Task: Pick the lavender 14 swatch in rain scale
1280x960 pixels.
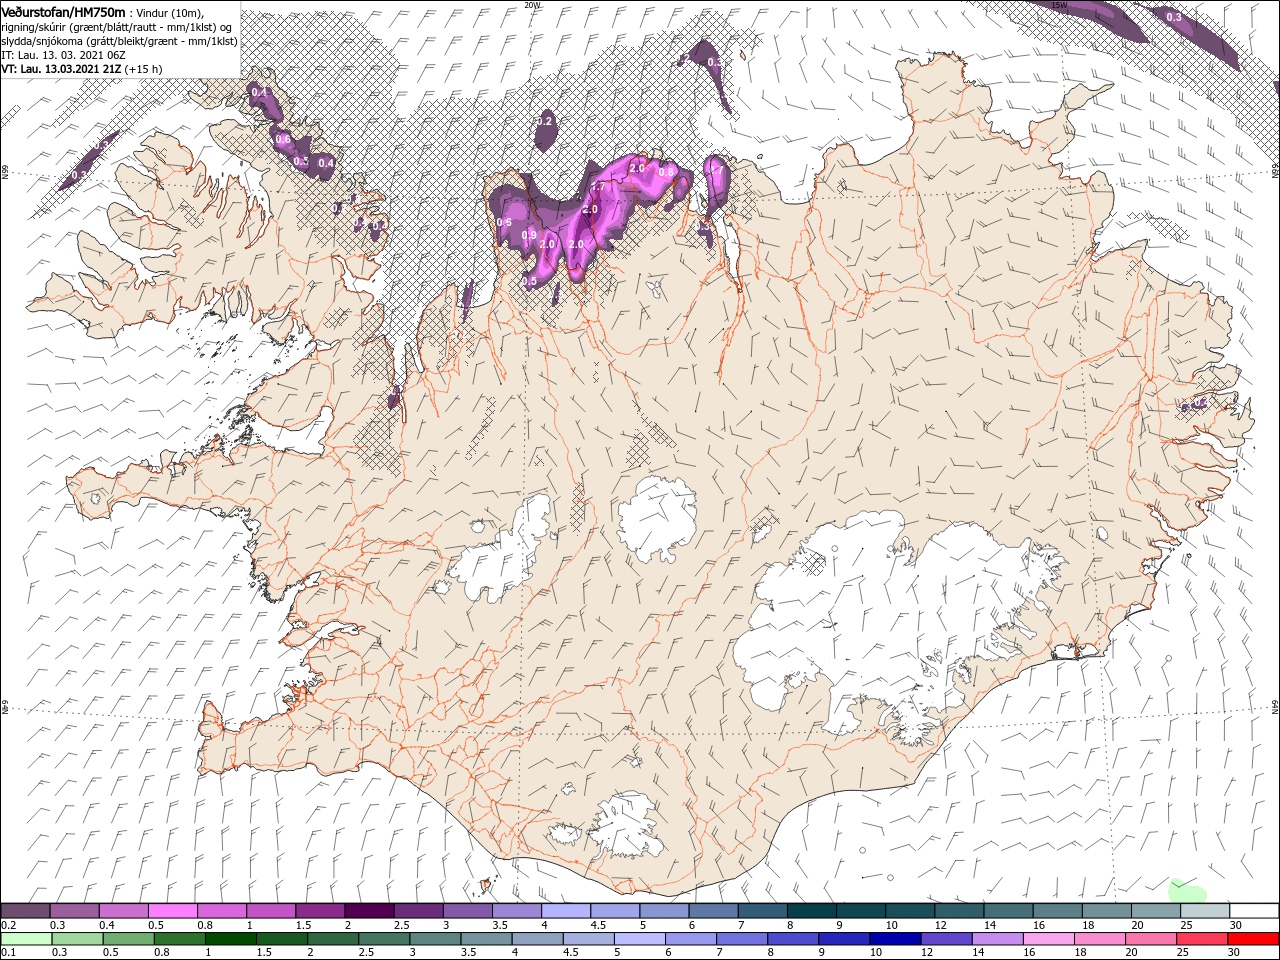Action: click(x=997, y=939)
